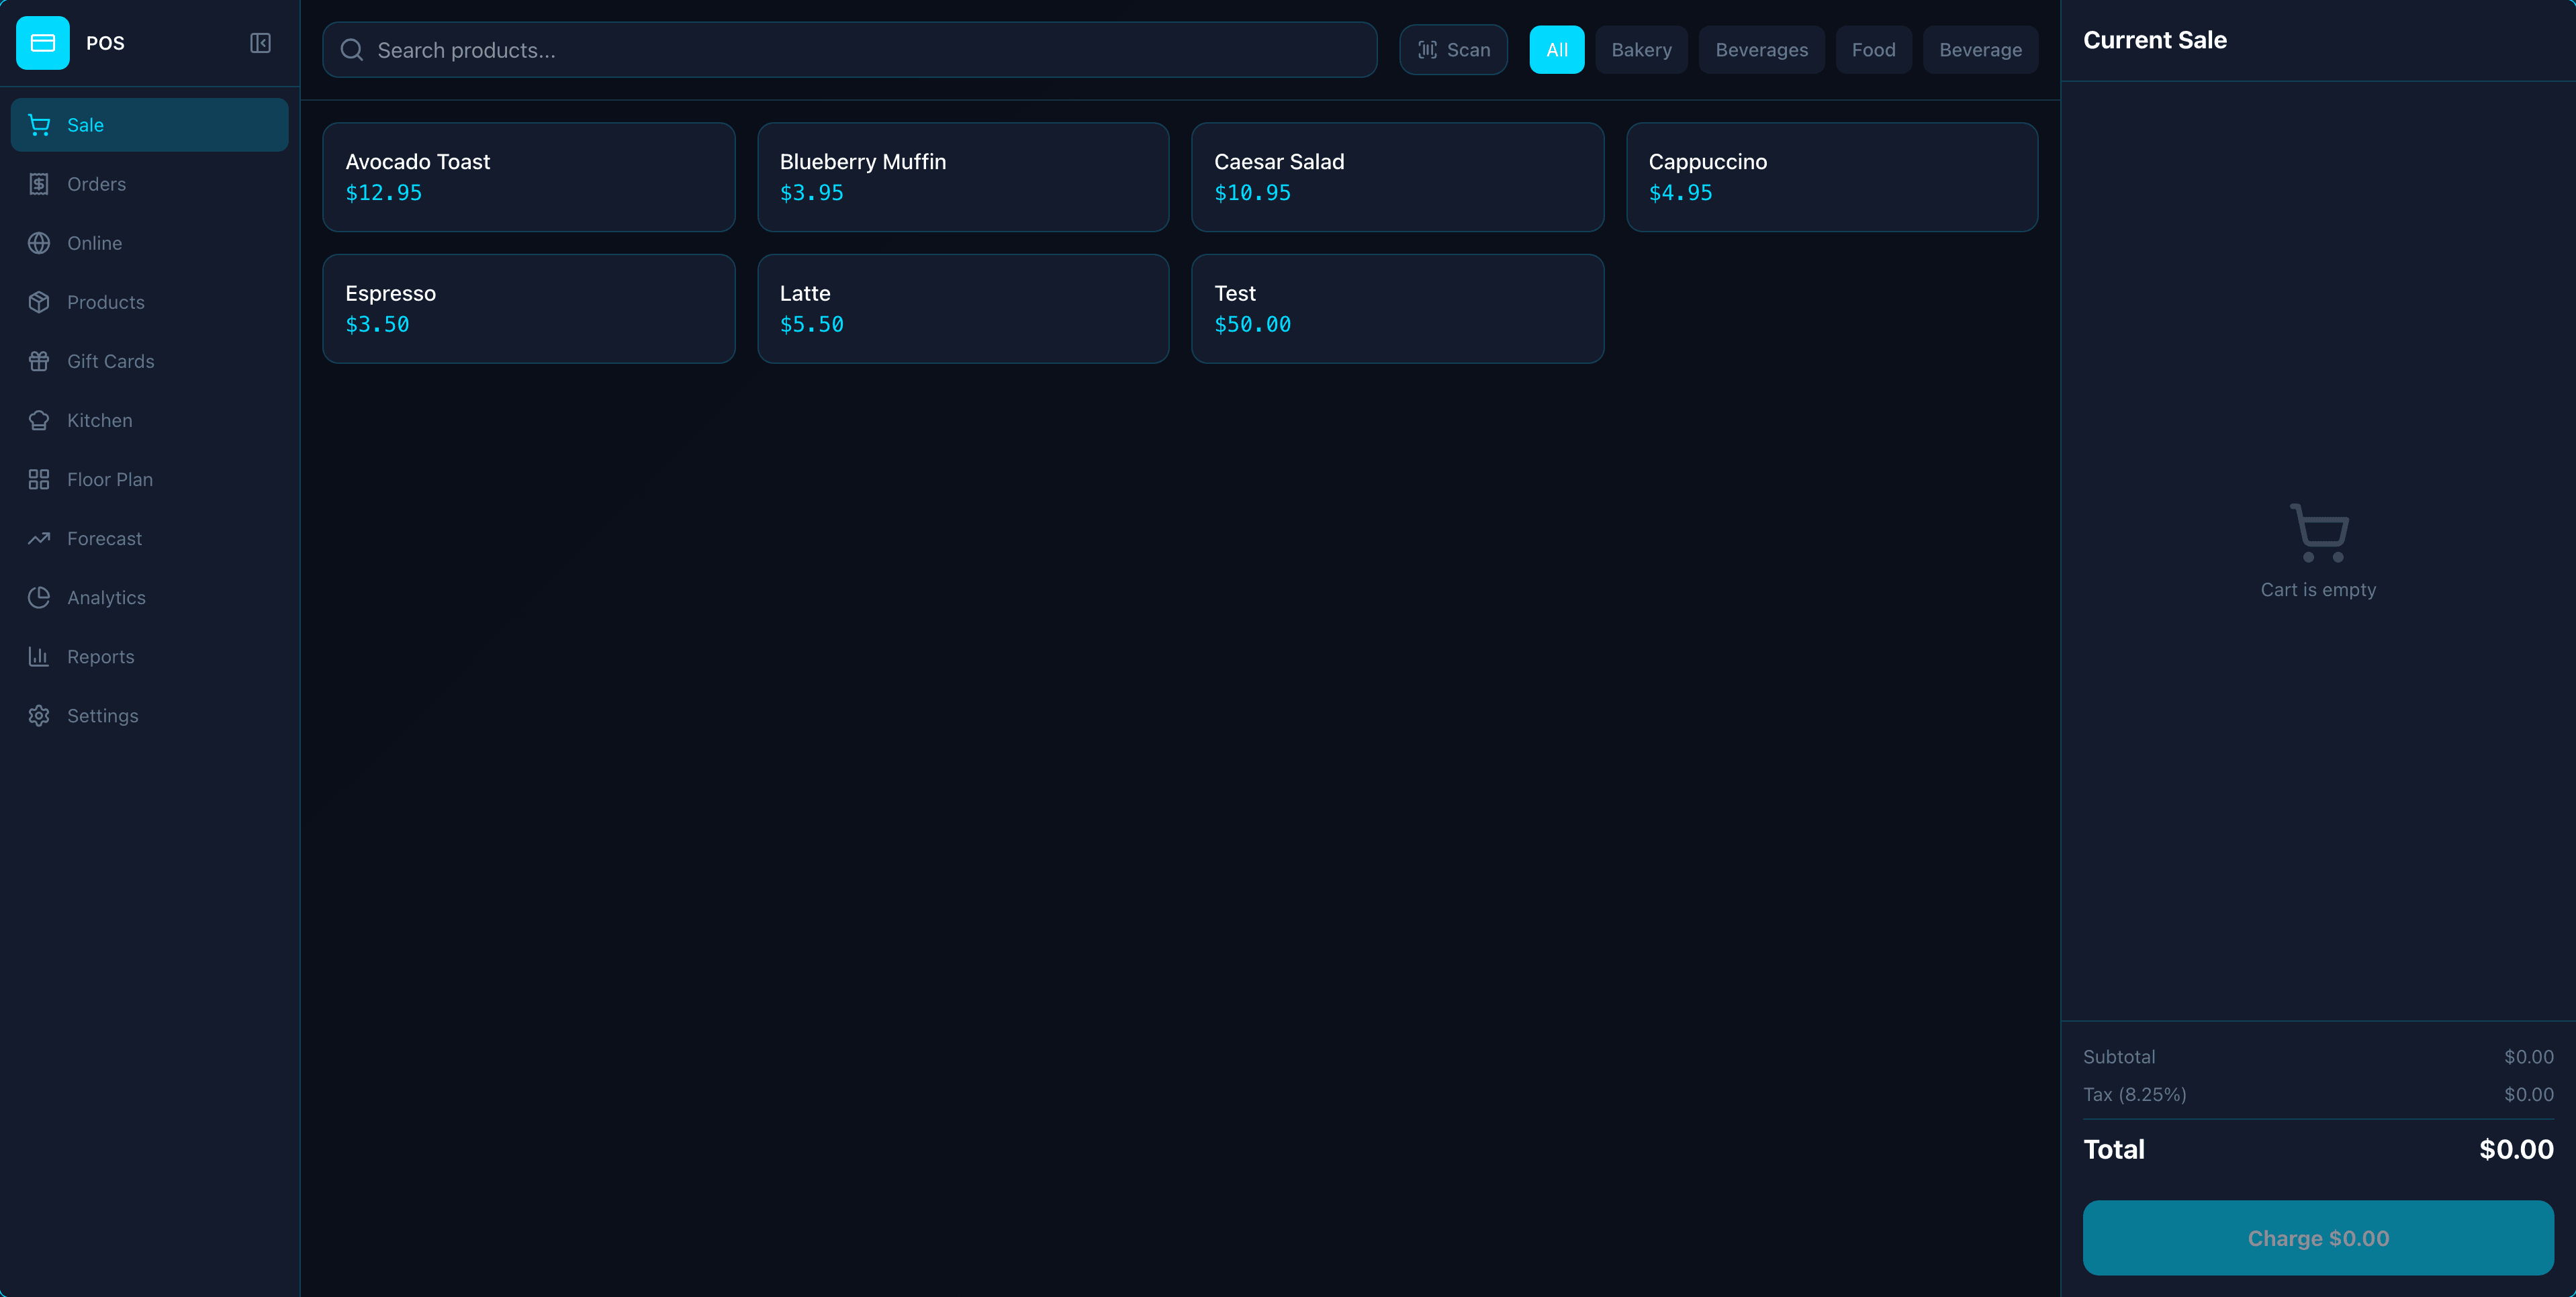
Task: Click the Online globe icon
Action: [39, 242]
